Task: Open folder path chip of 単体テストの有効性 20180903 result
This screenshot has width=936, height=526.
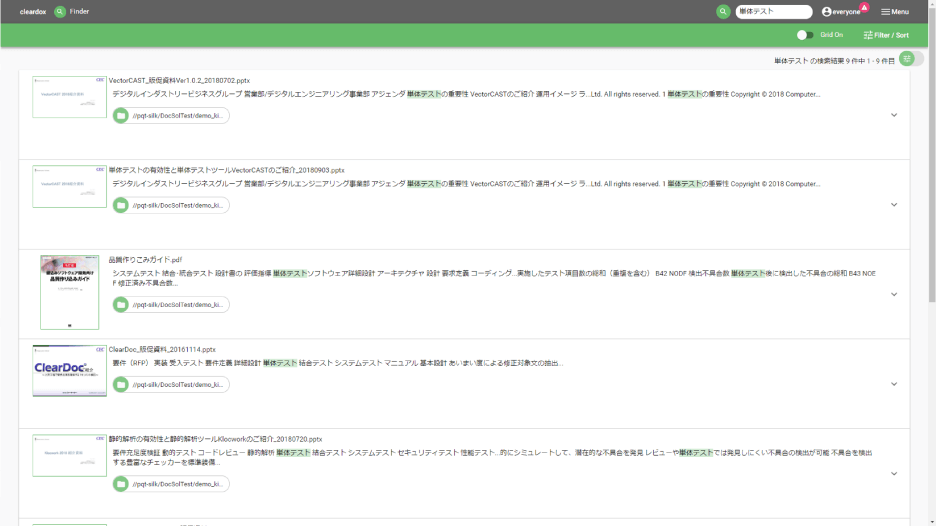Action: (x=171, y=205)
